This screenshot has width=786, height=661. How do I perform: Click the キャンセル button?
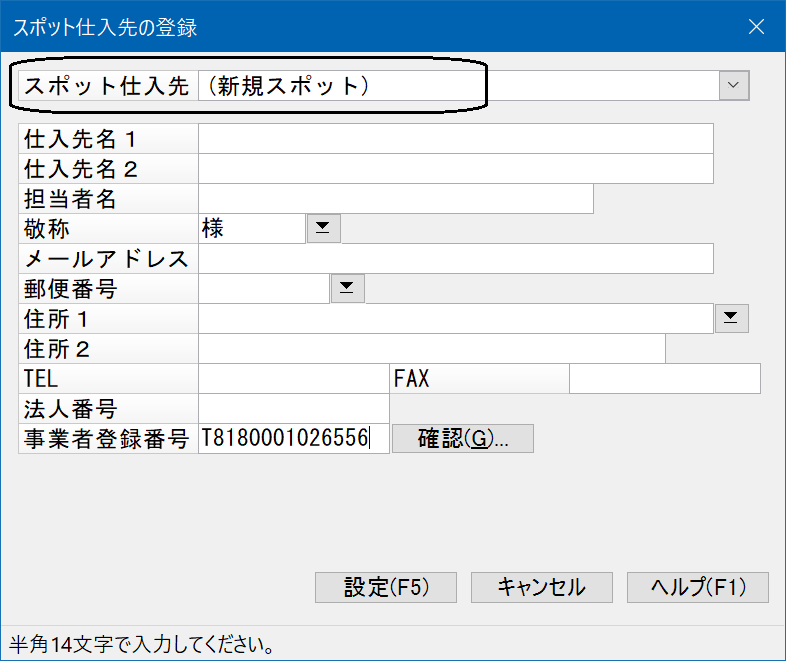[x=542, y=587]
